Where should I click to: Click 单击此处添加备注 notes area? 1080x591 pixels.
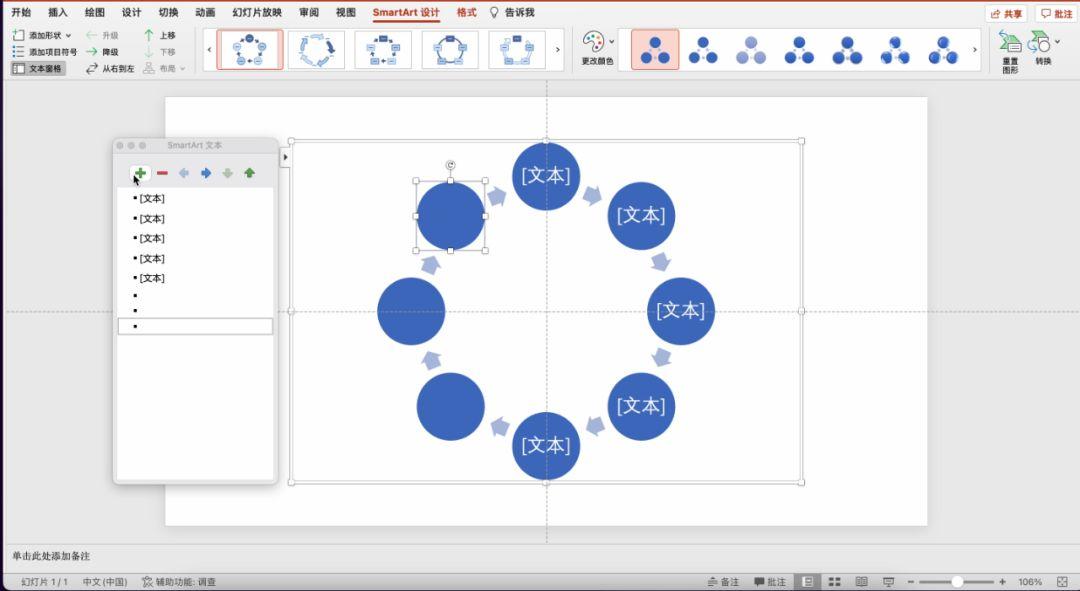51,556
